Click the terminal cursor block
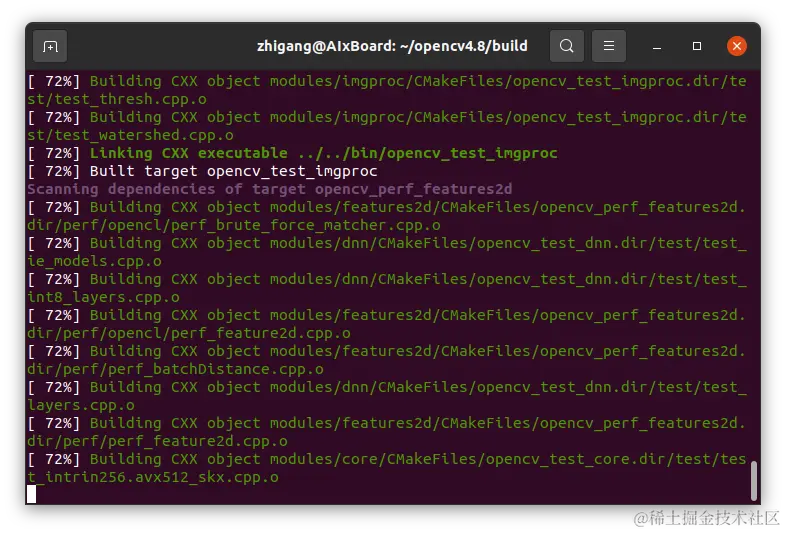Image resolution: width=786 pixels, height=533 pixels. (32, 494)
